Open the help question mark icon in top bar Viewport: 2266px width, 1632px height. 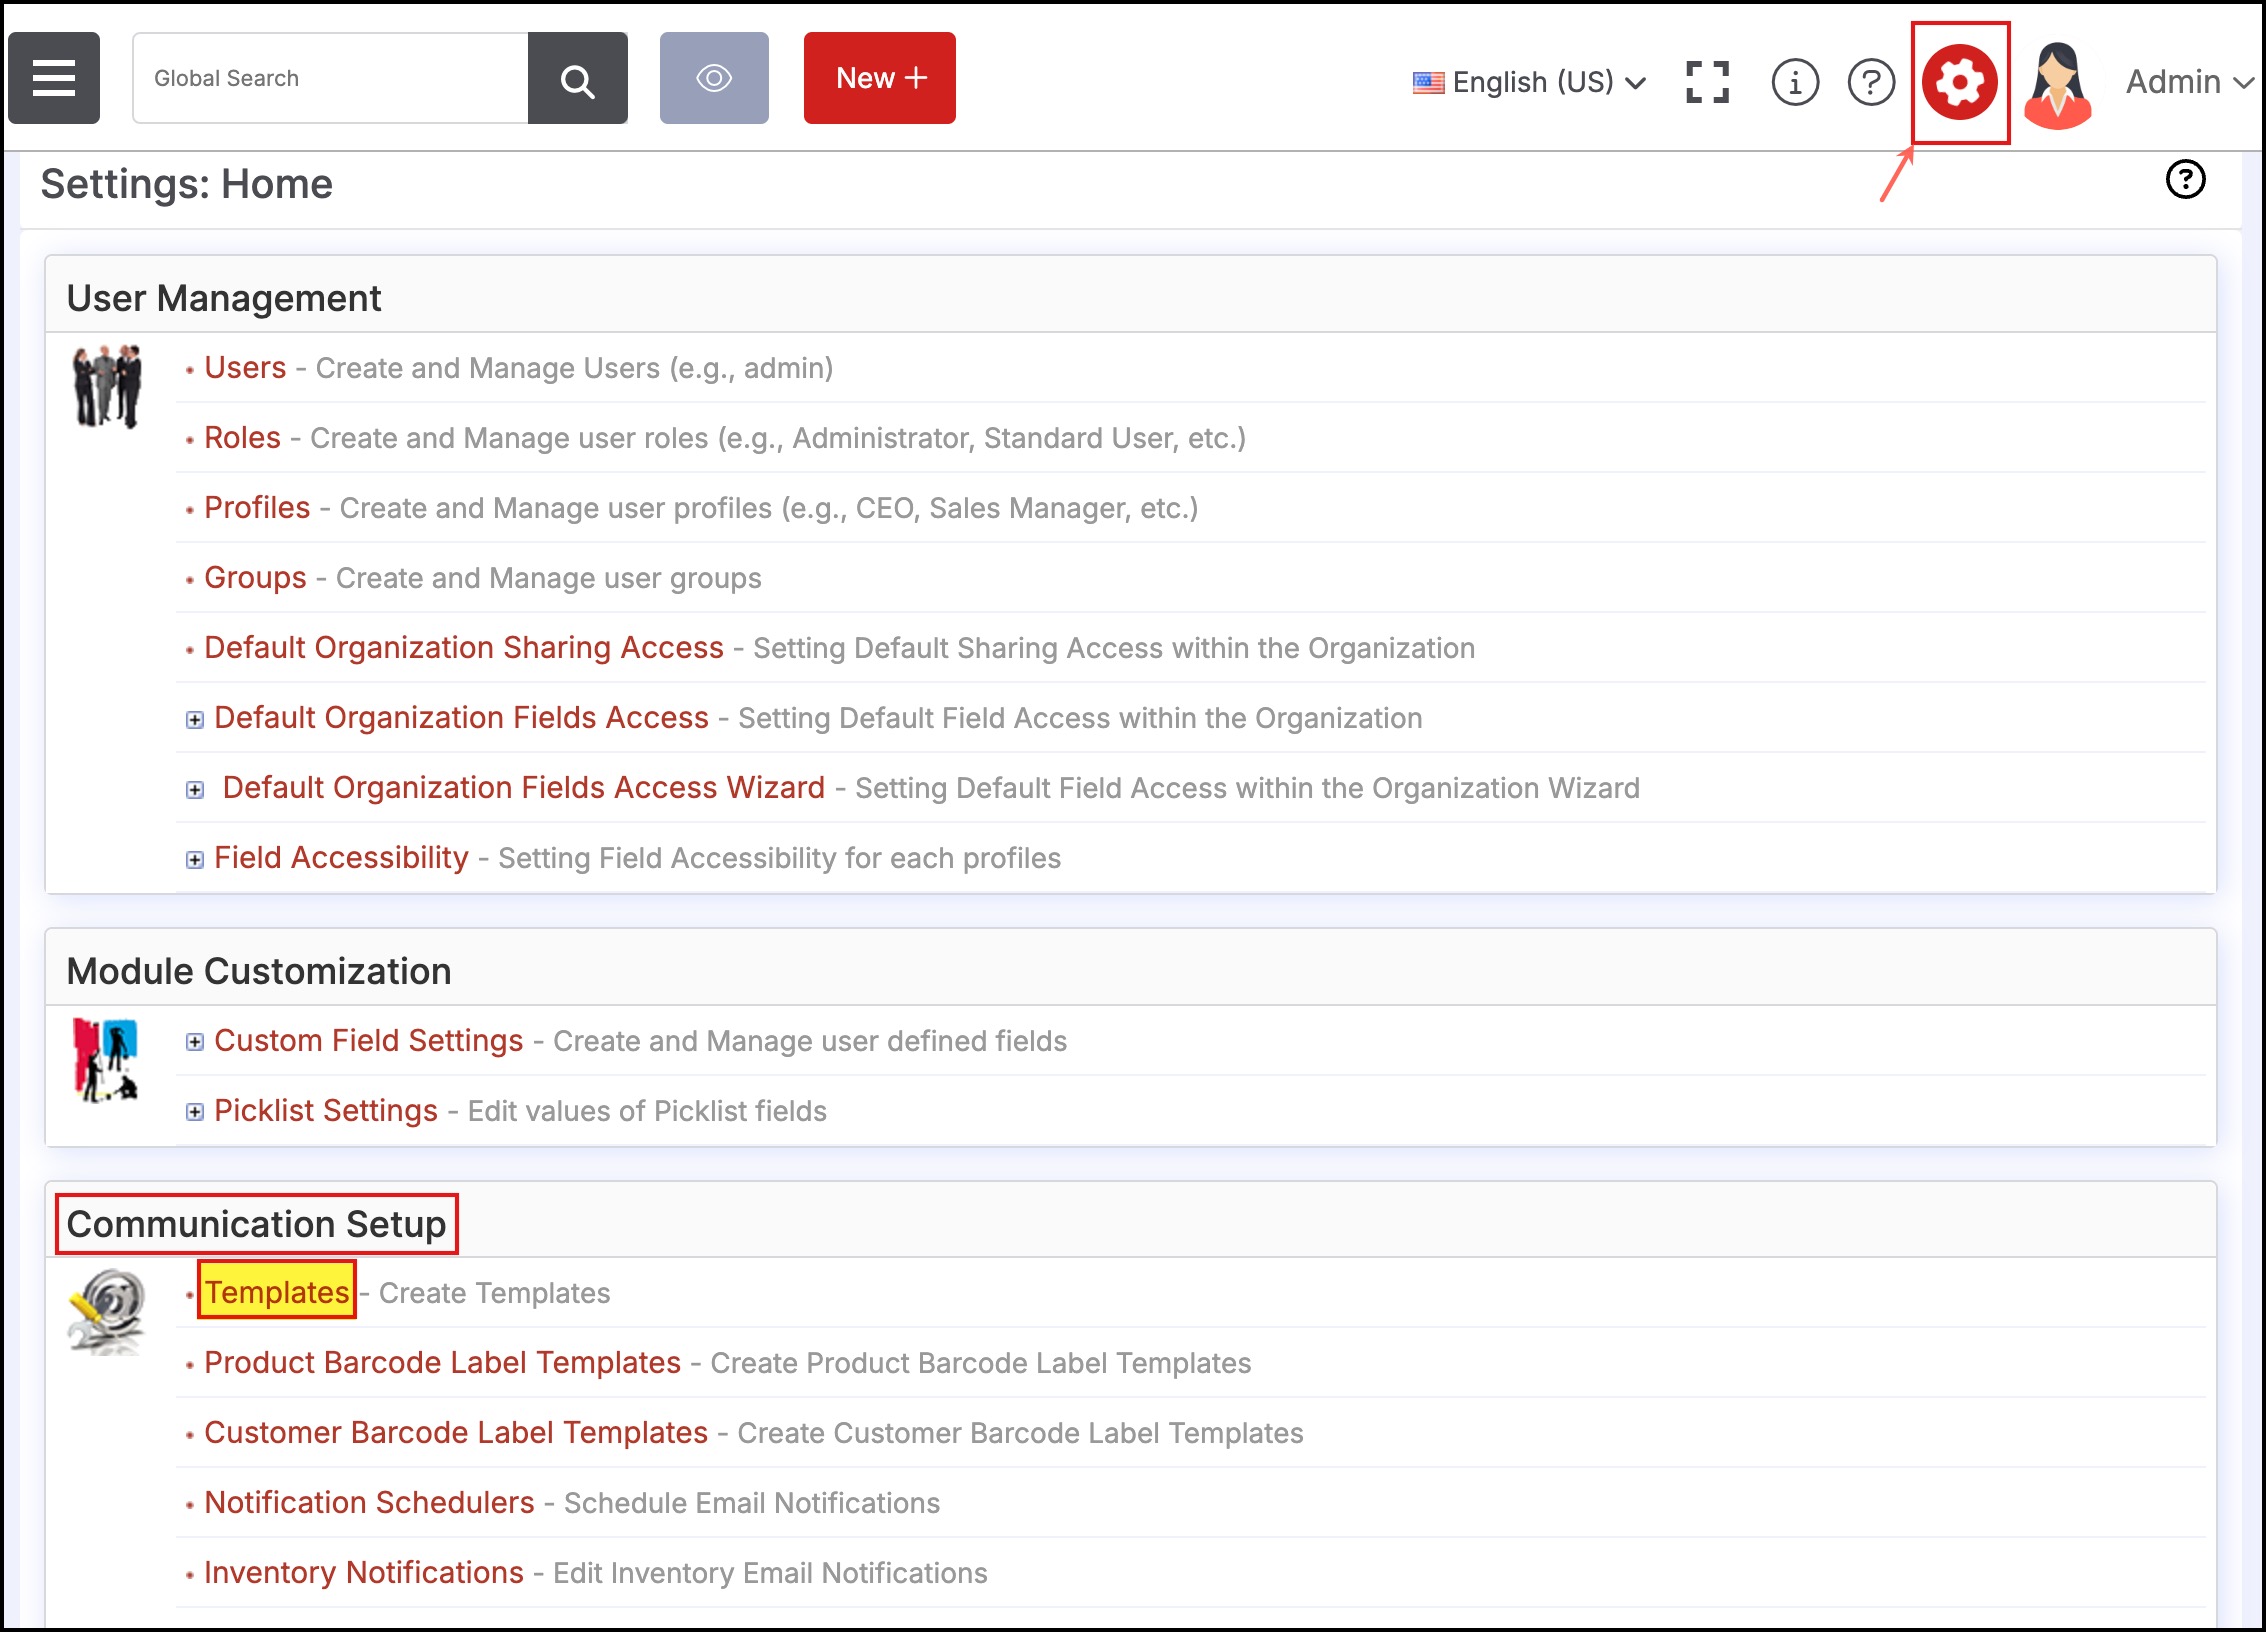pos(1871,82)
